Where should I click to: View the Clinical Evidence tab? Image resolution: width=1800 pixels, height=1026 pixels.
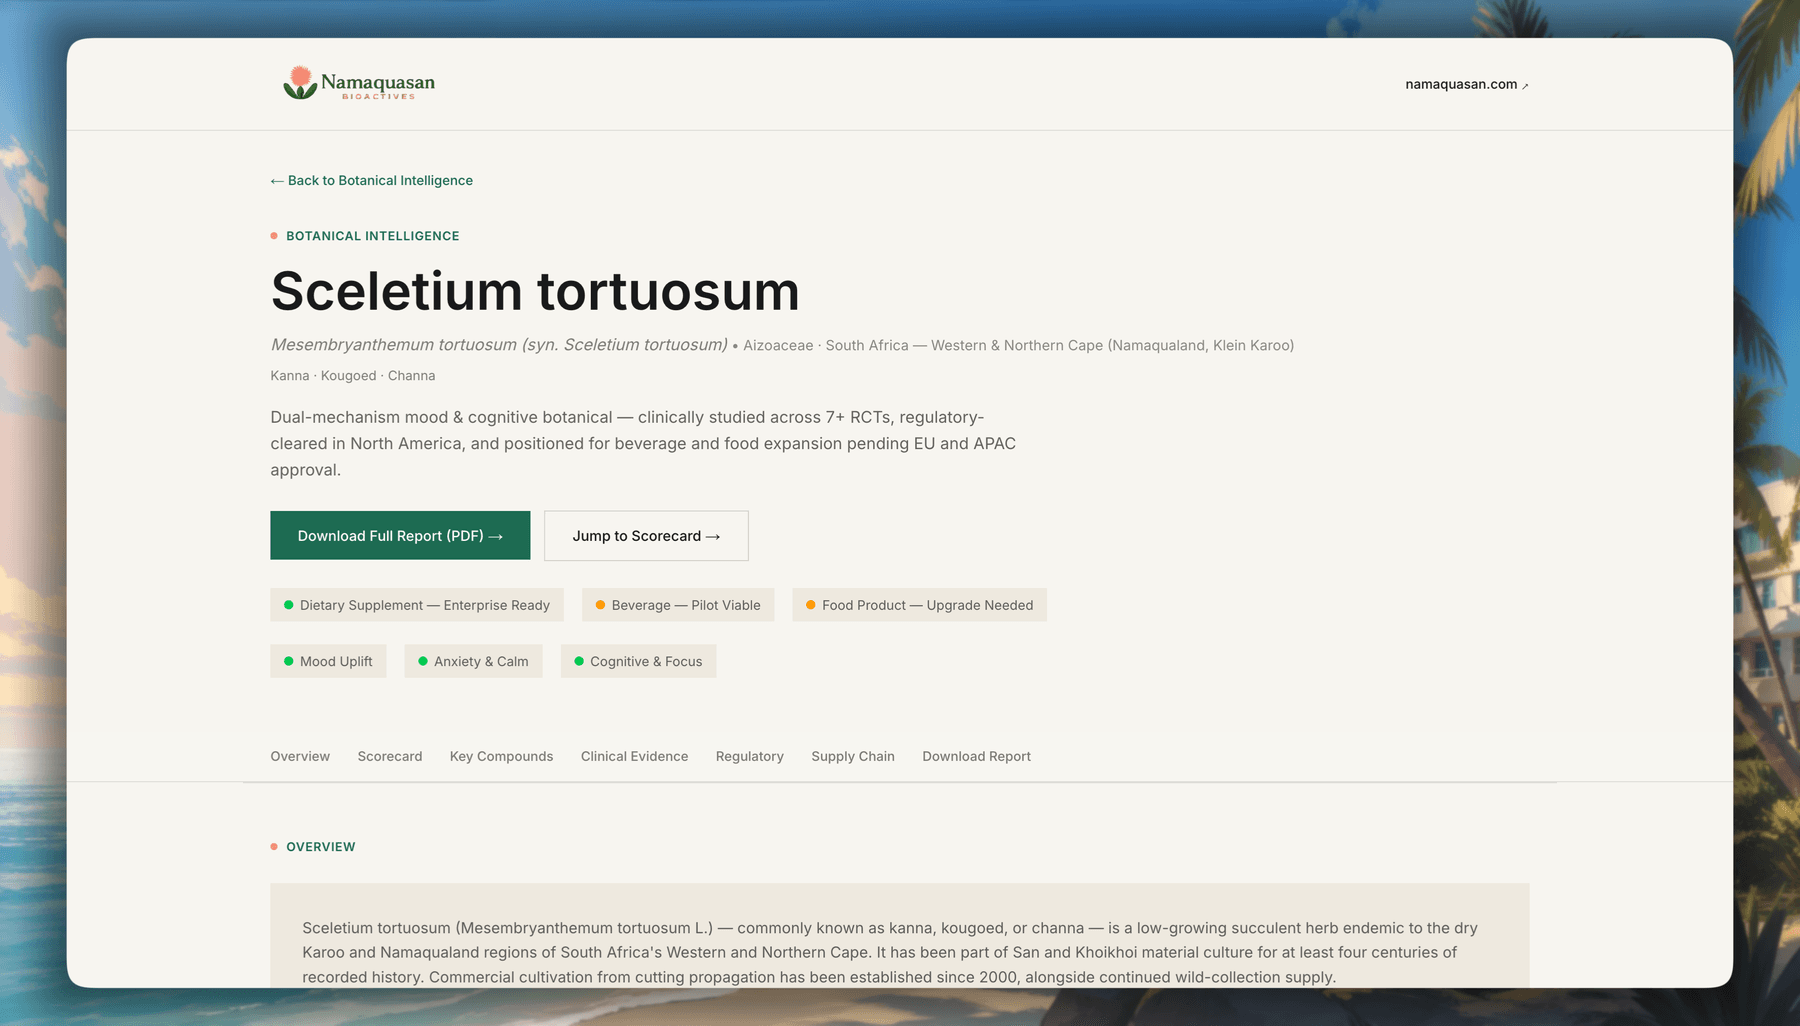(634, 756)
